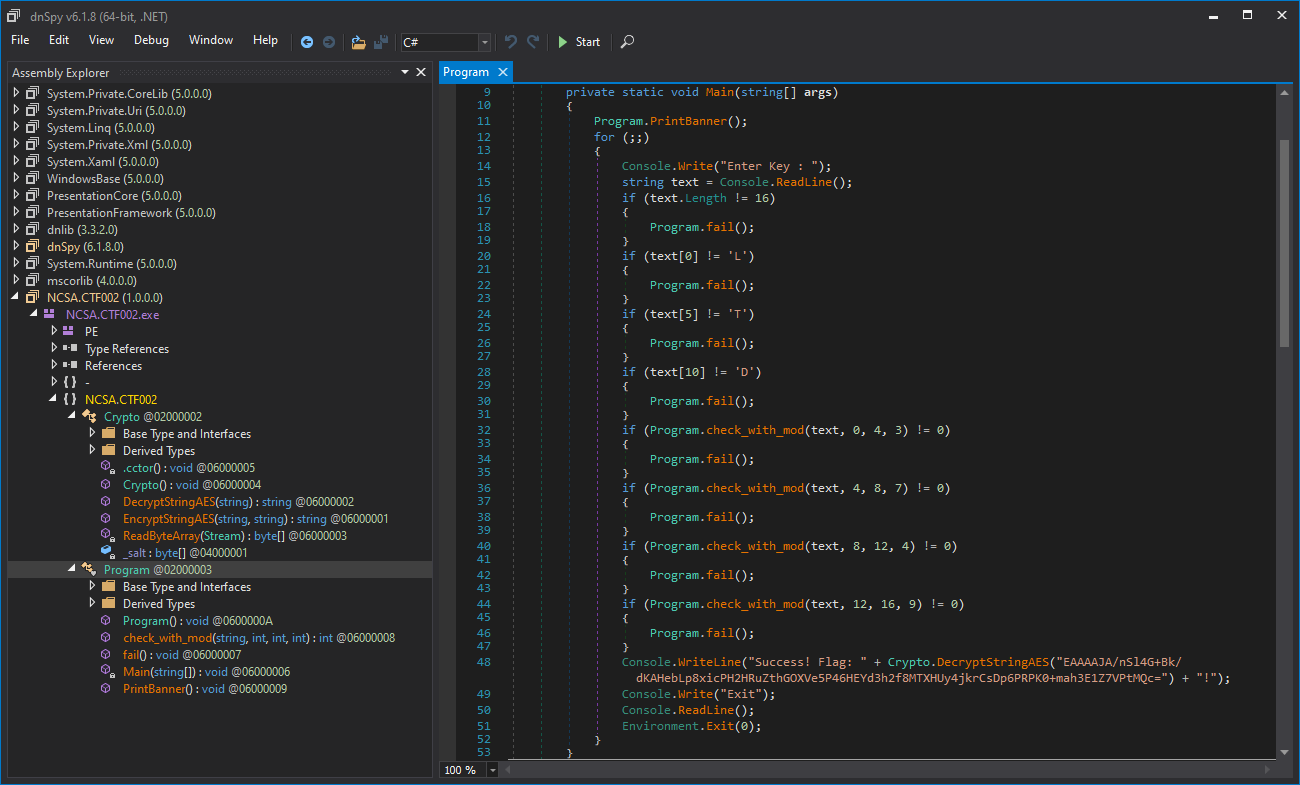Open the Edit menu
Image resolution: width=1300 pixels, height=785 pixels.
[x=59, y=40]
